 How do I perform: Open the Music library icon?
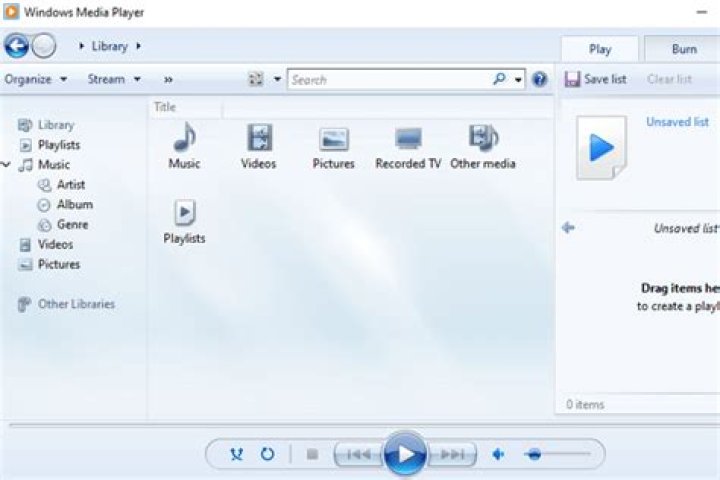[184, 139]
